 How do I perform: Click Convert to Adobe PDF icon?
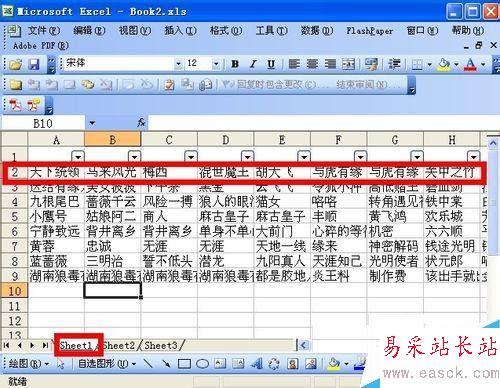click(15, 105)
